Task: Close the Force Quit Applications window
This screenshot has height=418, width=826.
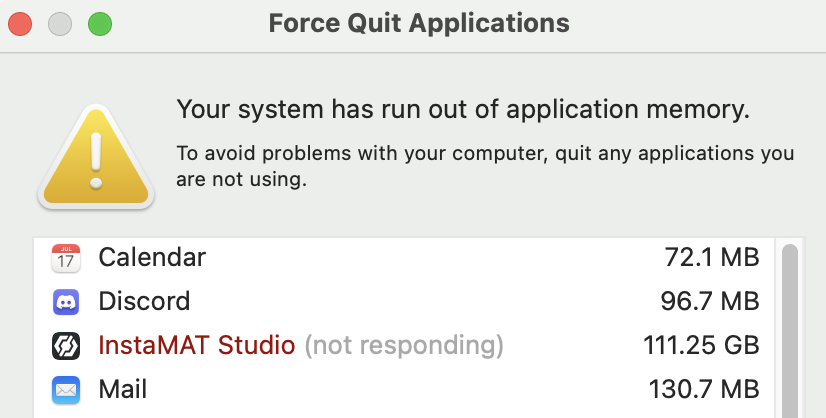Action: tap(21, 22)
